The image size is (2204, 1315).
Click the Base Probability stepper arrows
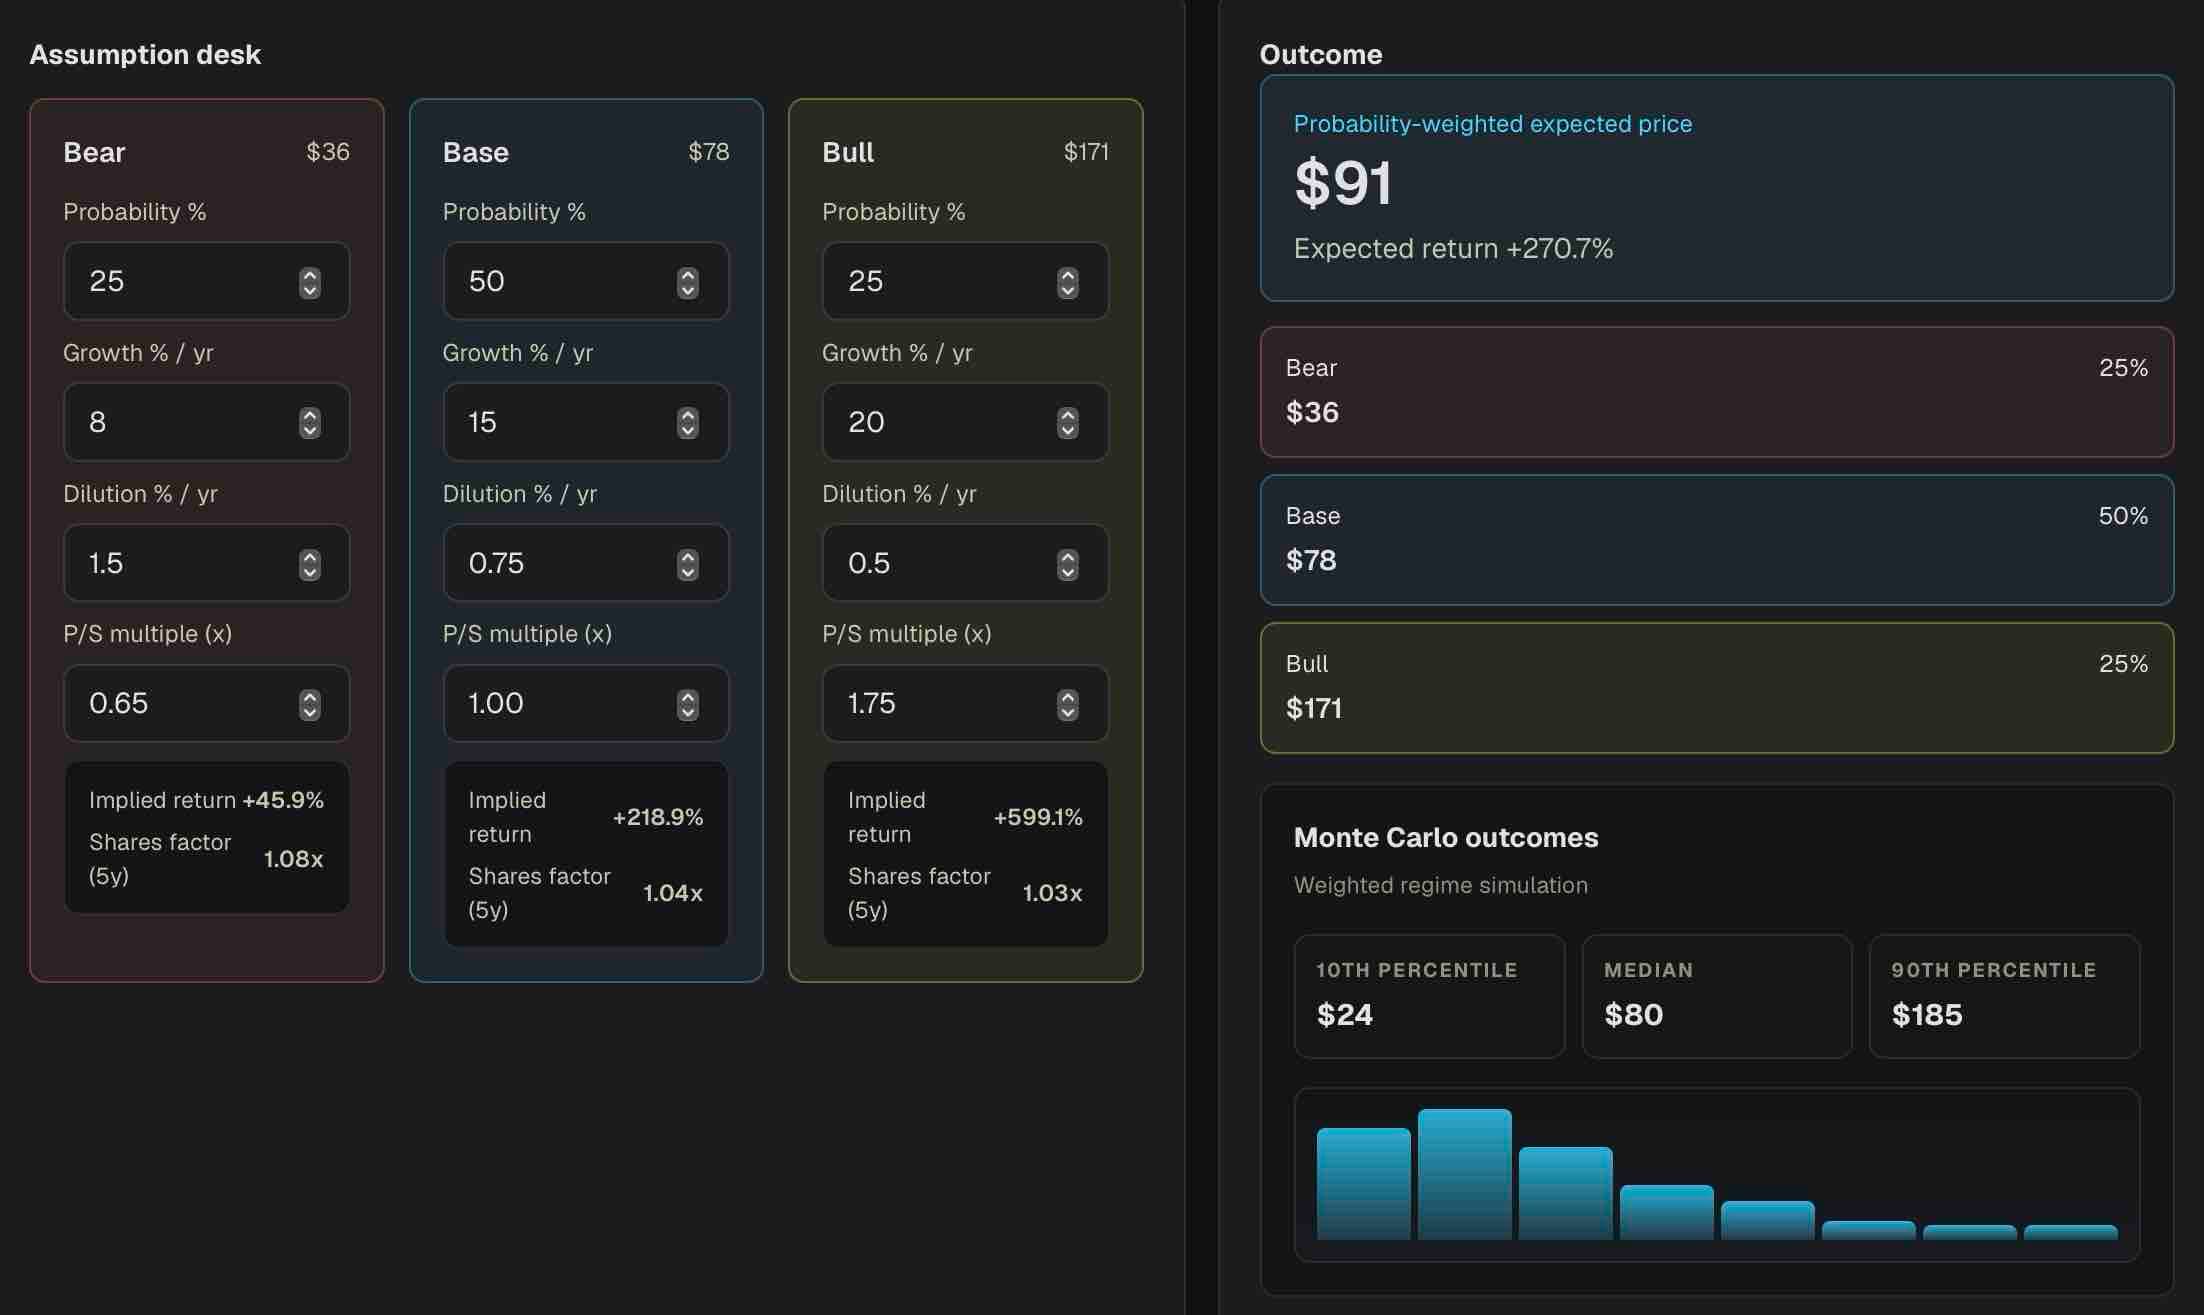click(x=688, y=283)
